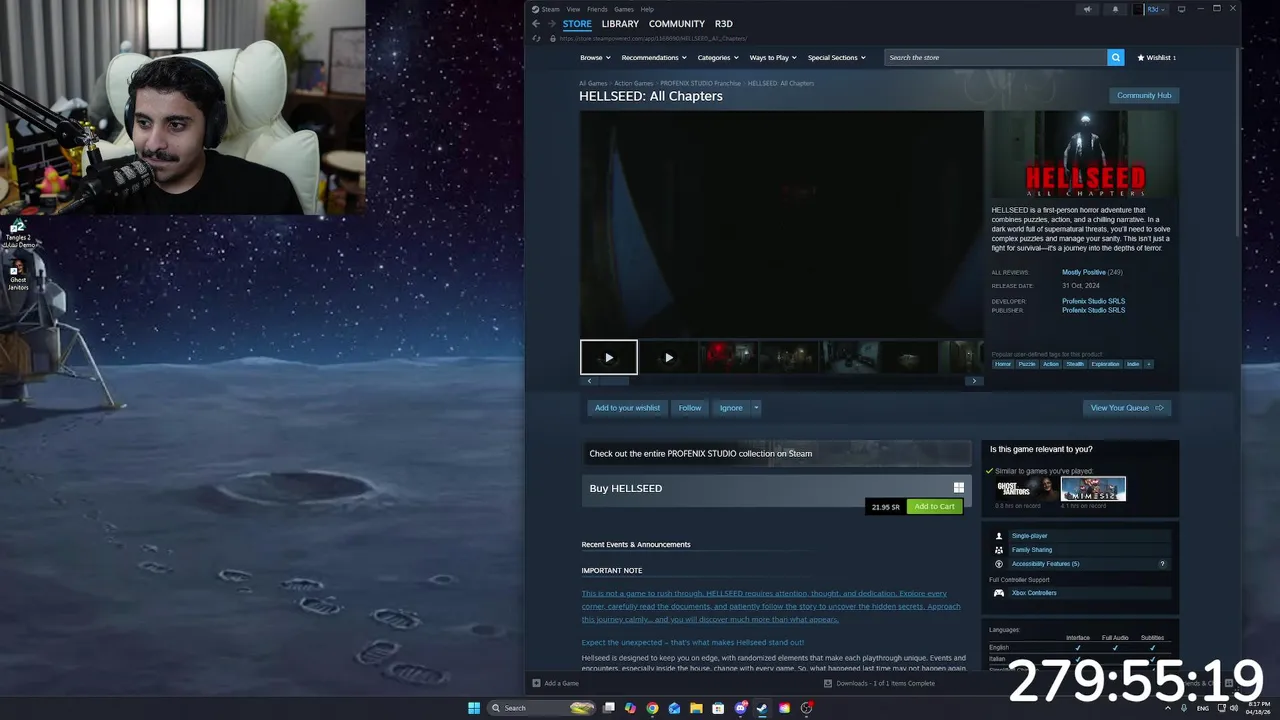Click the store search magnifier button
The width and height of the screenshot is (1280, 720).
click(1115, 57)
